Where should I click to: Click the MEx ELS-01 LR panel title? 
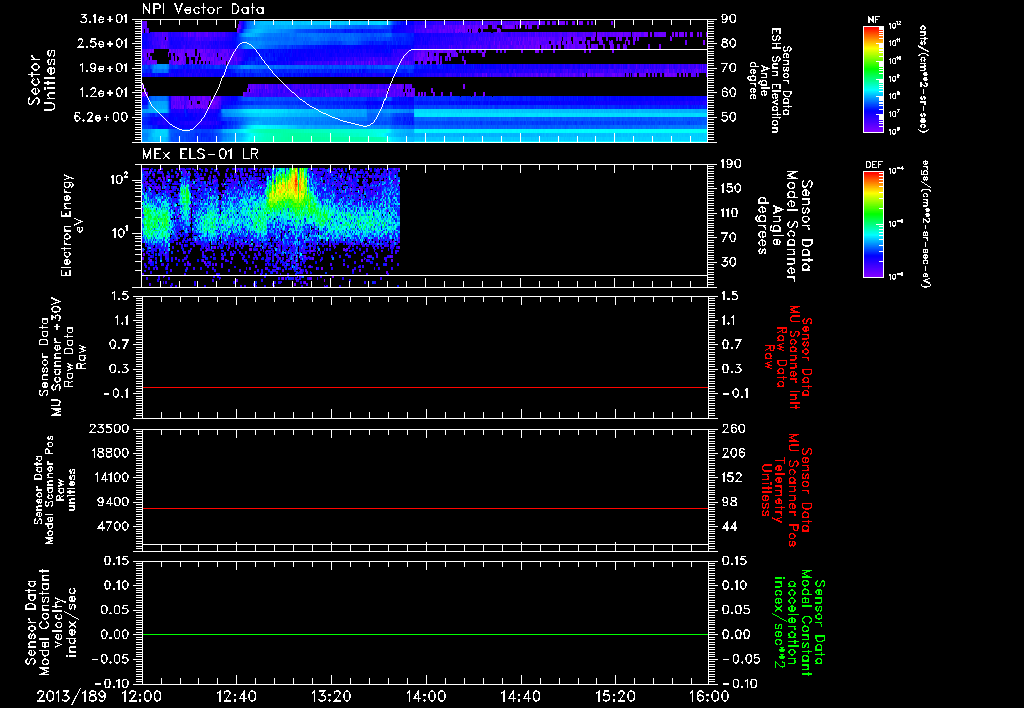[x=200, y=154]
